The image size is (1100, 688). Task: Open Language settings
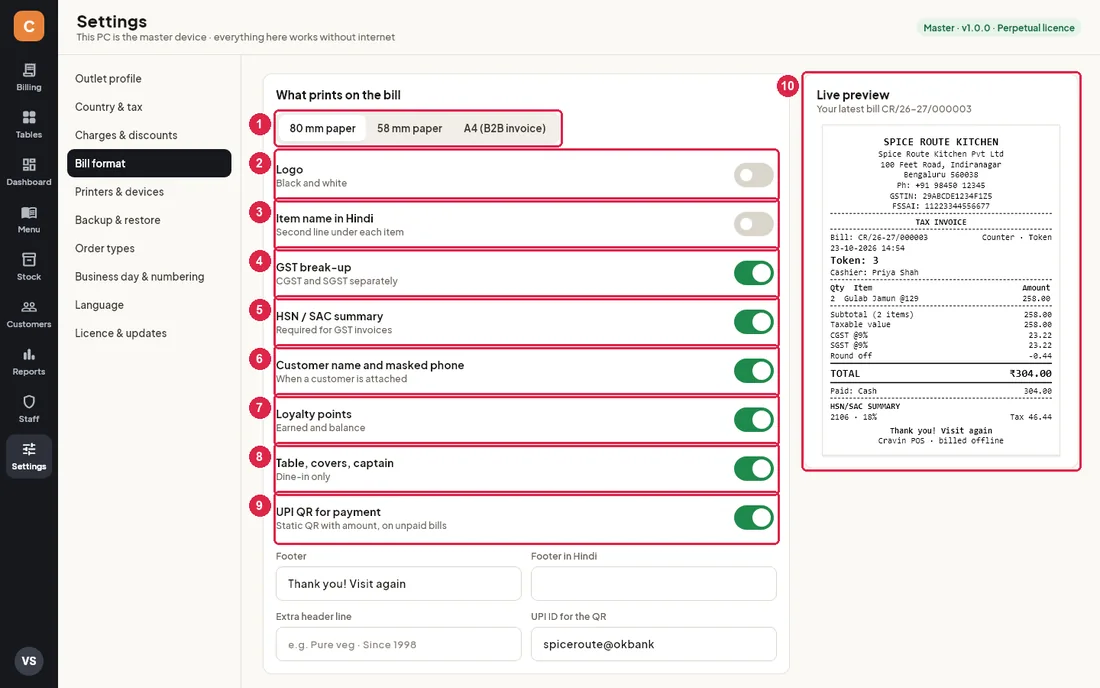149,305
